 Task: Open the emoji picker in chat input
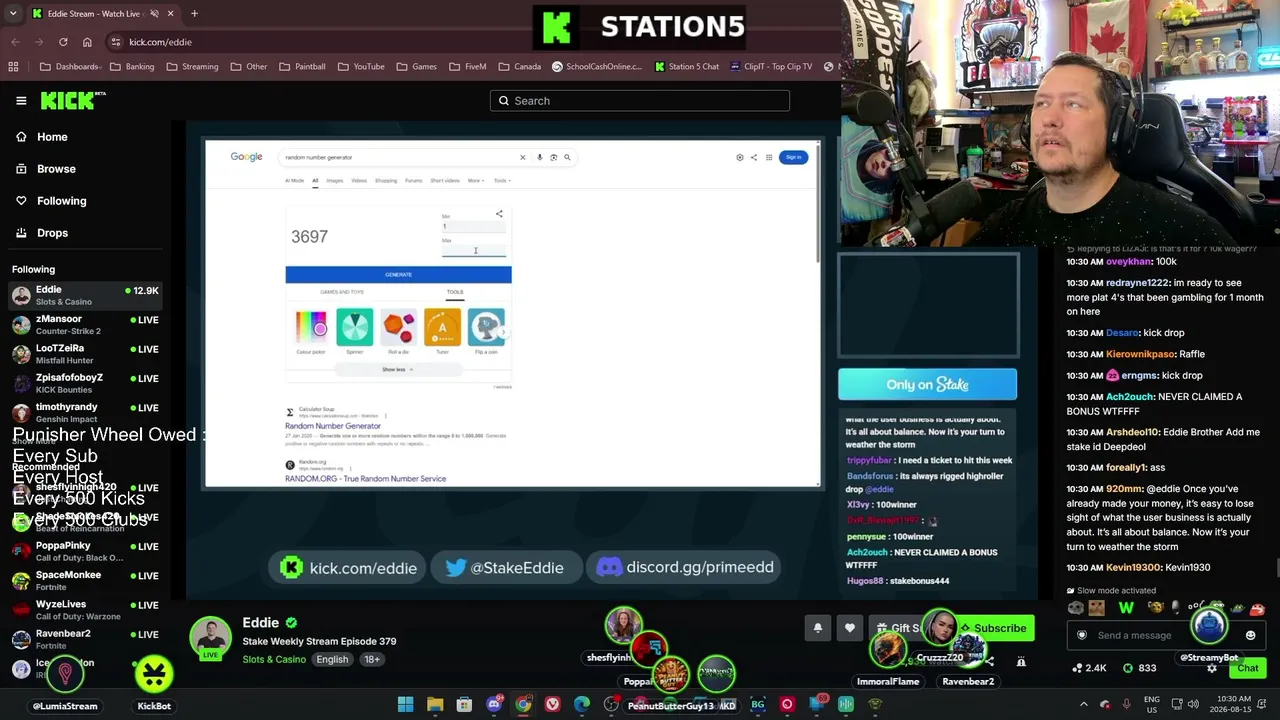[1250, 635]
